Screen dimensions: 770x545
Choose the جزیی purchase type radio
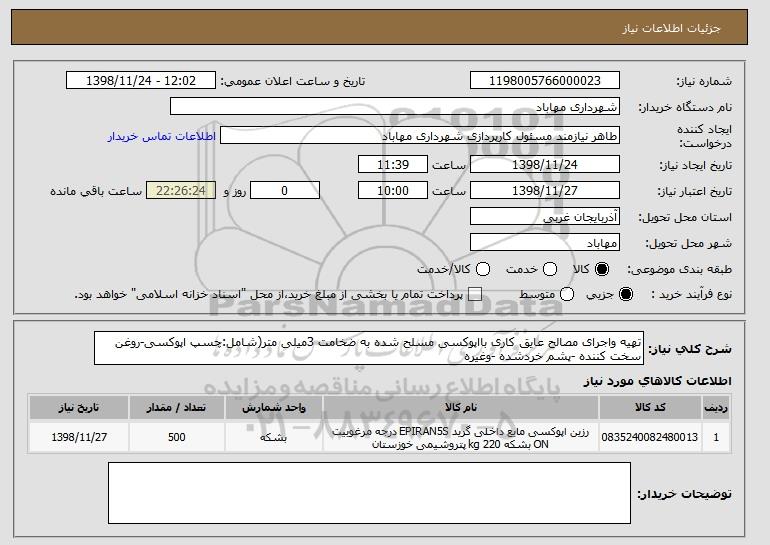[x=626, y=295]
